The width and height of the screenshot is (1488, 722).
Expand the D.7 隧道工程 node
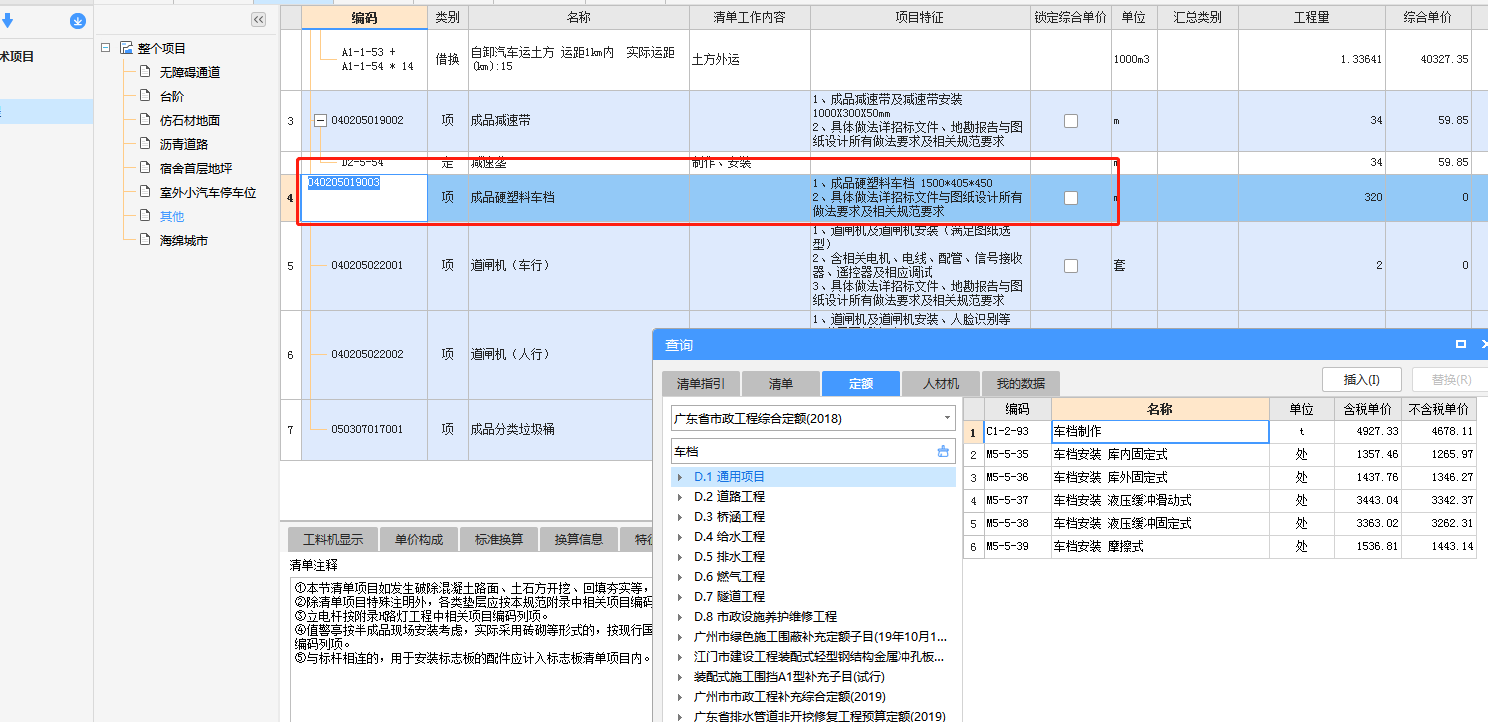click(x=681, y=597)
